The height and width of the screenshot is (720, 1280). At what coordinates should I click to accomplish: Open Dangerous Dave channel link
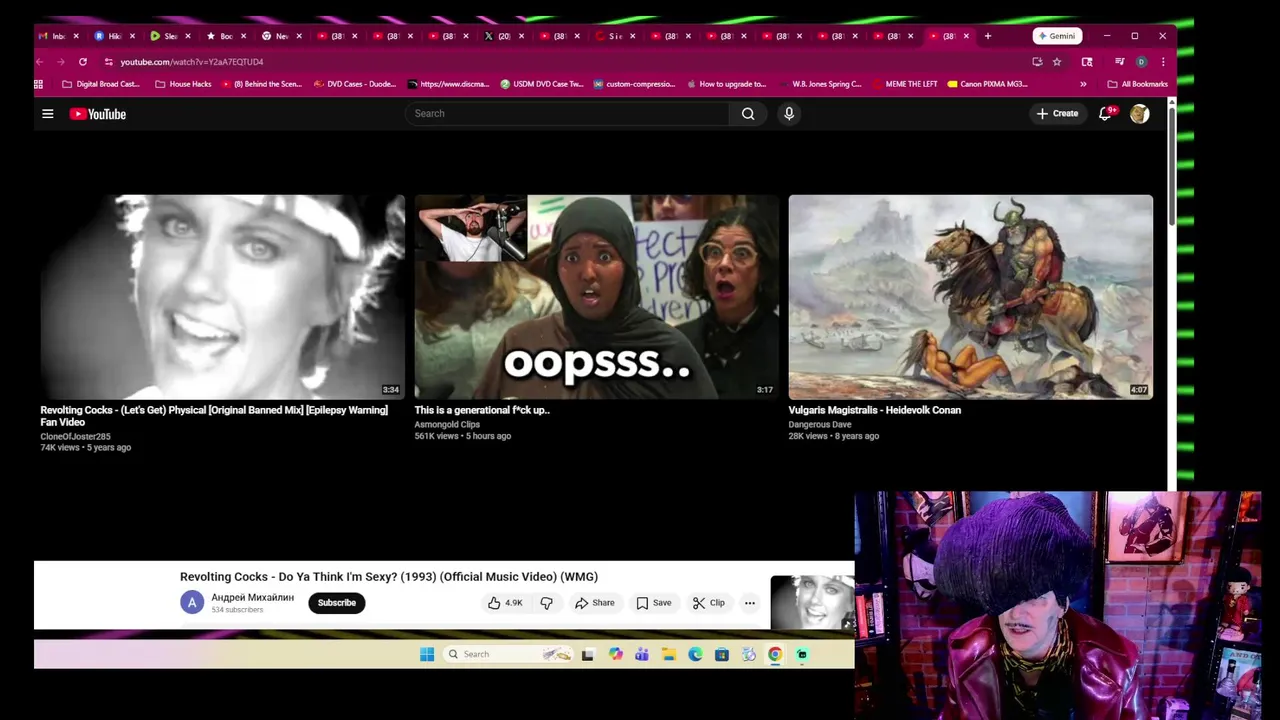820,424
